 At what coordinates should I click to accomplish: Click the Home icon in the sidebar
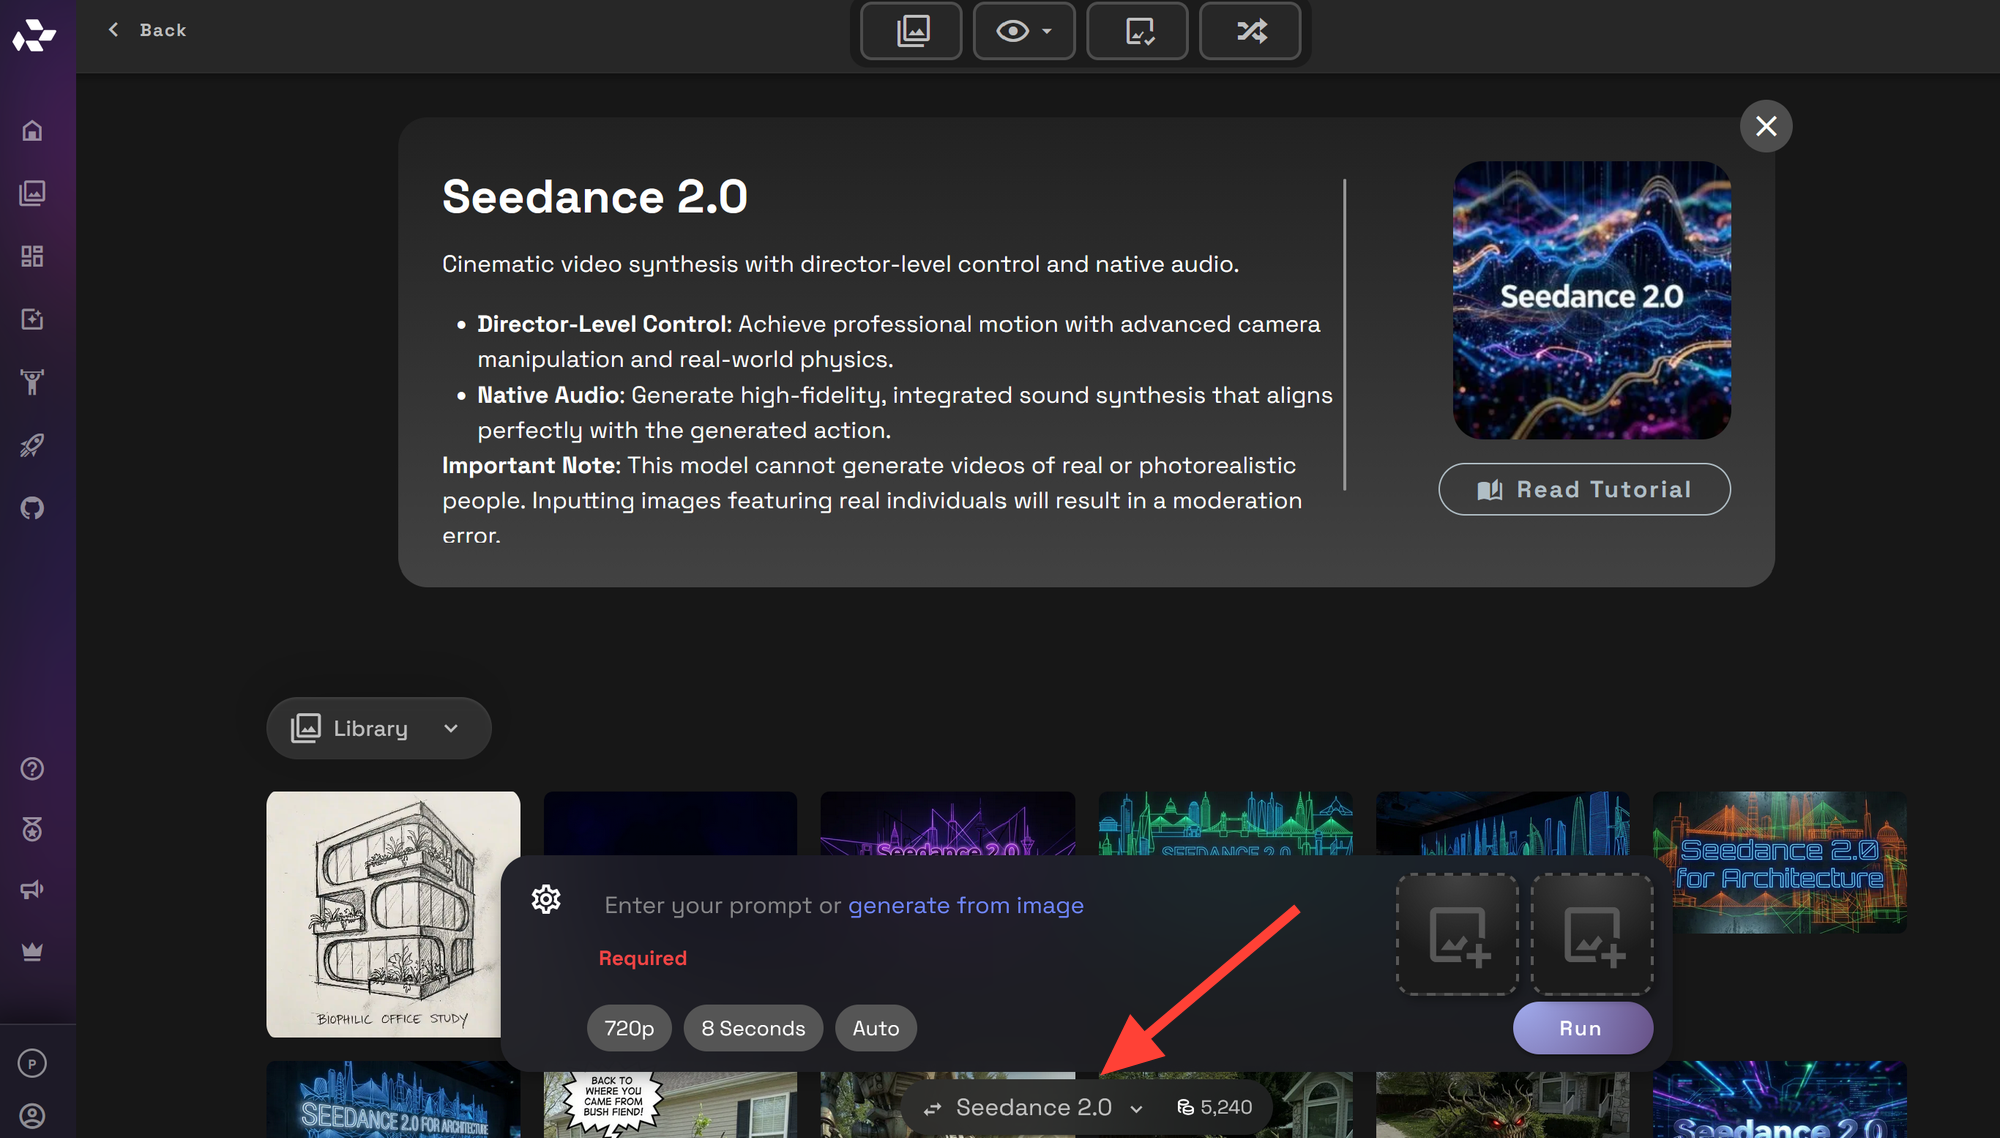point(33,130)
